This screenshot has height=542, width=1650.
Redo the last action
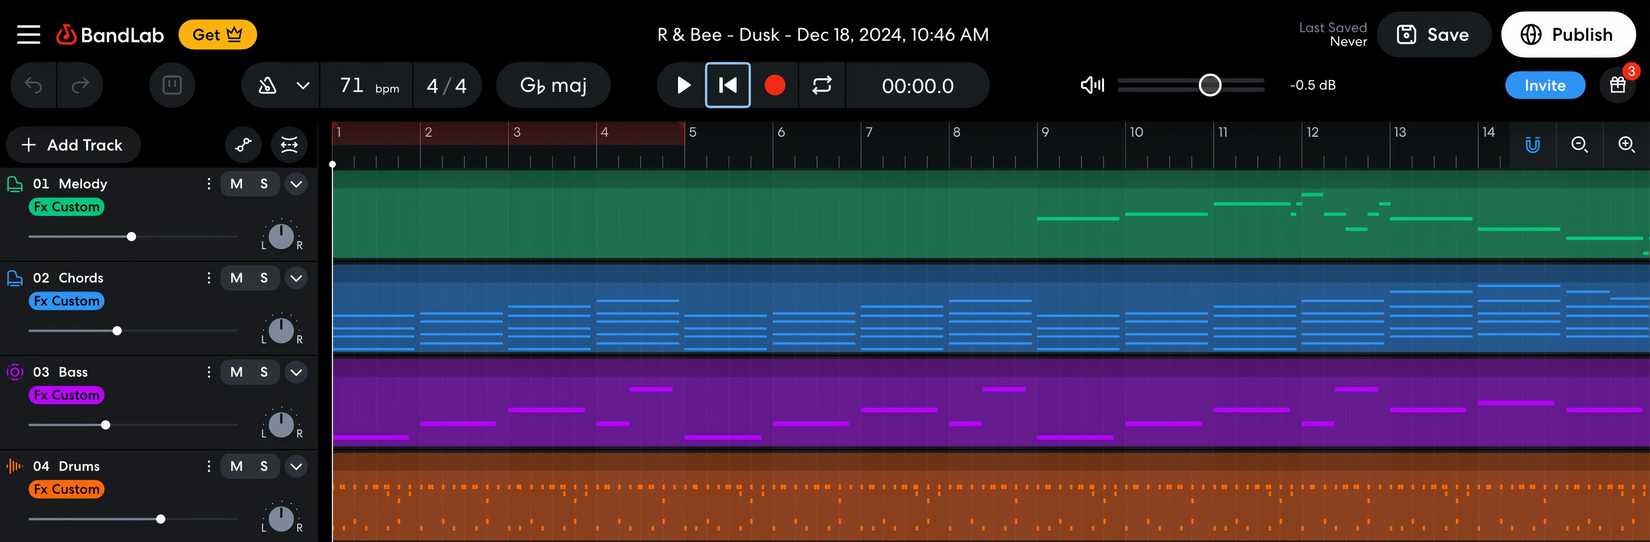click(x=80, y=85)
